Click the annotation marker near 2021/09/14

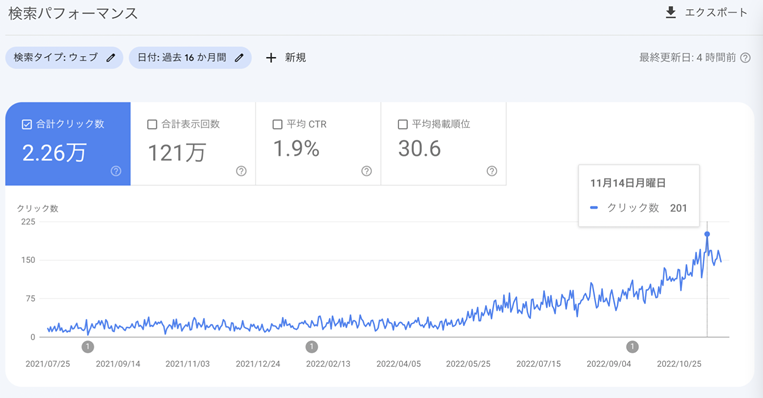click(x=88, y=347)
